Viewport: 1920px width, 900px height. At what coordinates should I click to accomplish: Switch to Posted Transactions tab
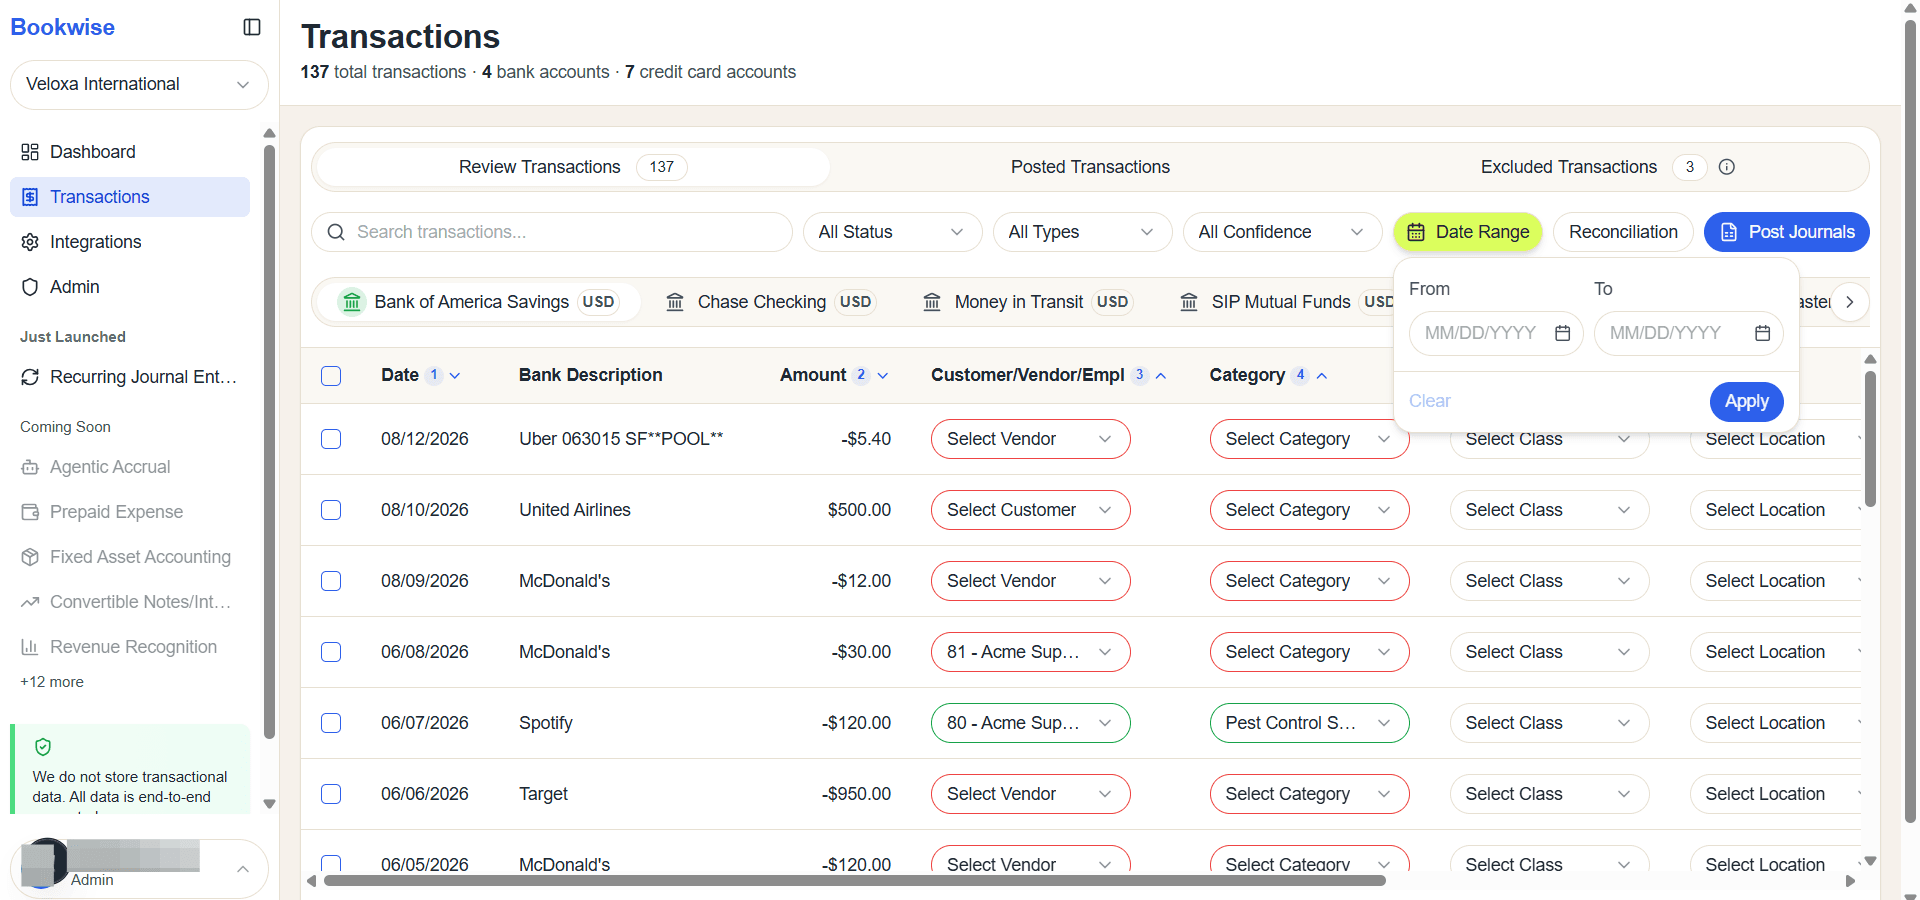coord(1090,167)
